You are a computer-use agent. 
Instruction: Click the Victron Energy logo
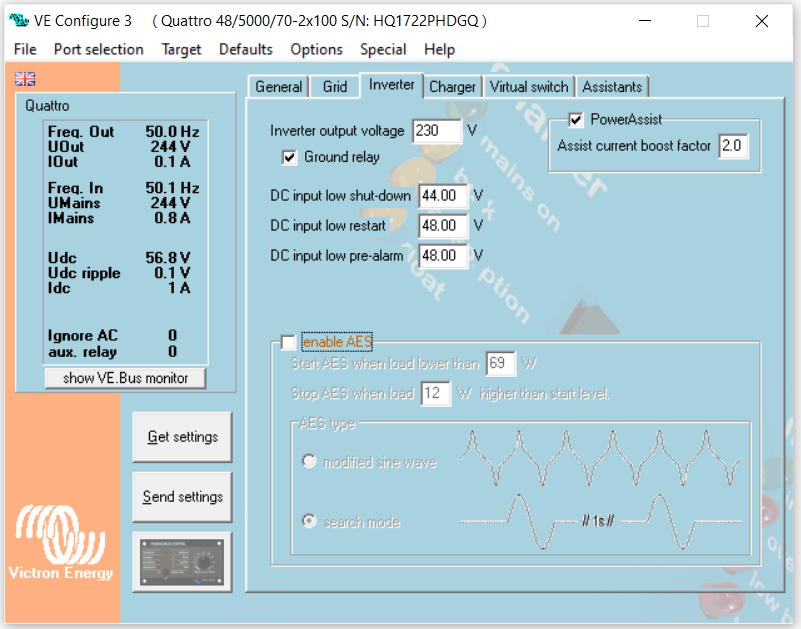click(60, 543)
